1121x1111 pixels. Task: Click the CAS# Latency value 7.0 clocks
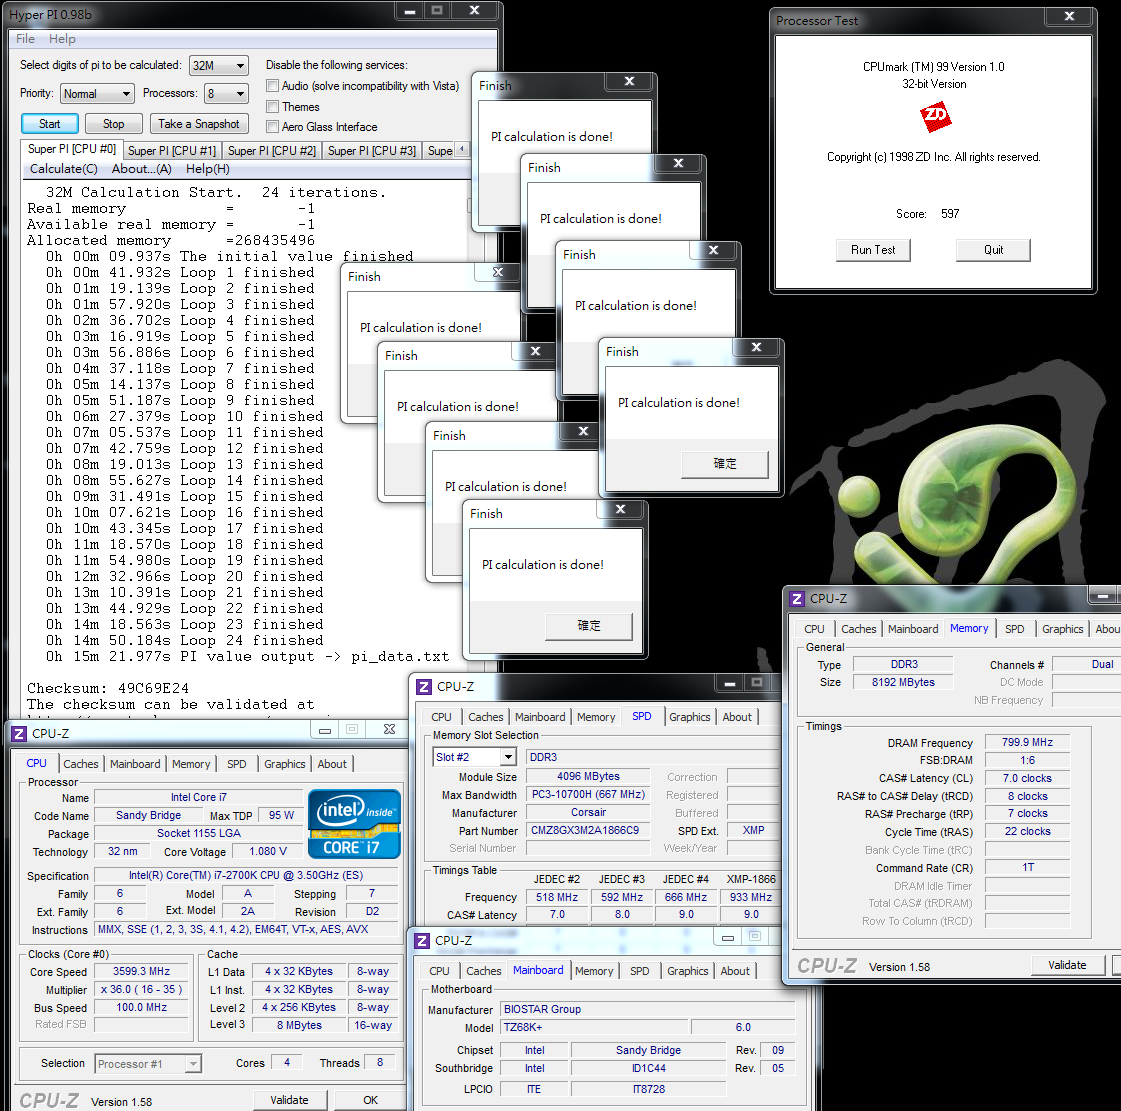(1027, 779)
